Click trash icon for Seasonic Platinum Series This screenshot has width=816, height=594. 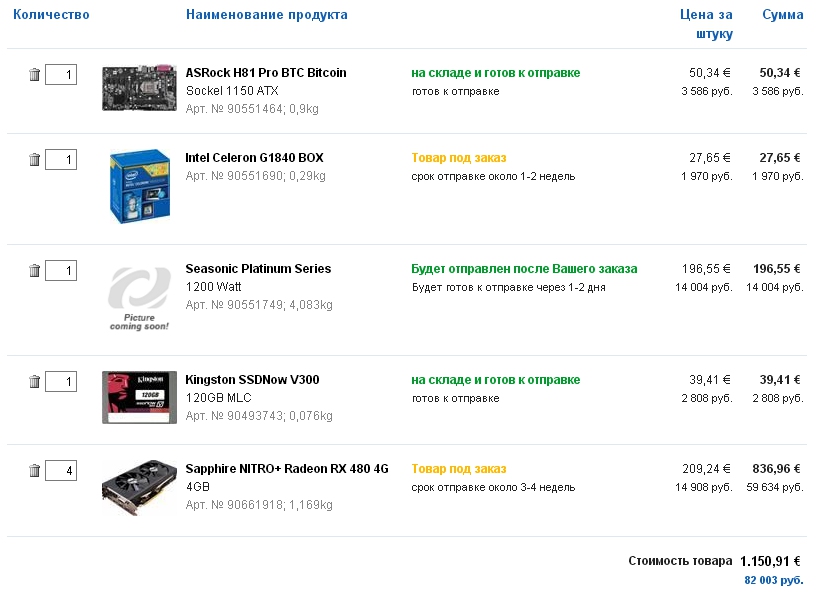coord(34,270)
